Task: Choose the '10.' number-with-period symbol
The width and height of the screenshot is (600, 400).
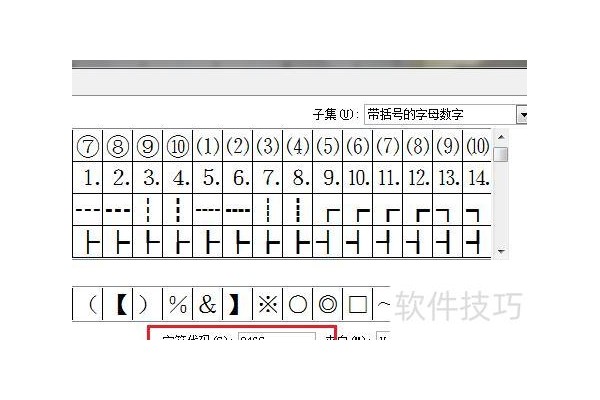Action: [x=358, y=178]
